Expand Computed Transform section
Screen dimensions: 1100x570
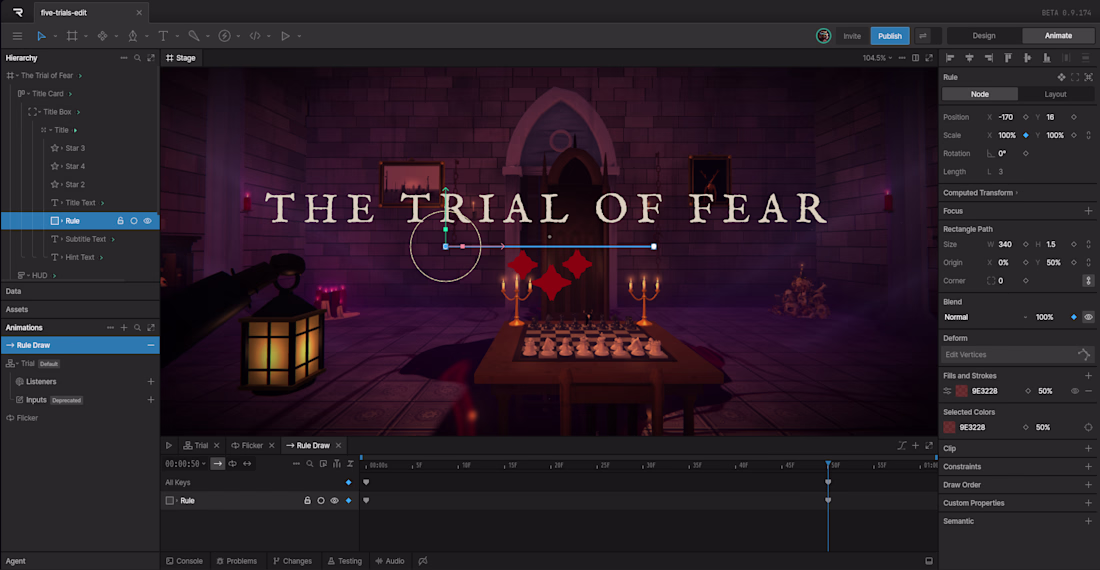(x=980, y=193)
